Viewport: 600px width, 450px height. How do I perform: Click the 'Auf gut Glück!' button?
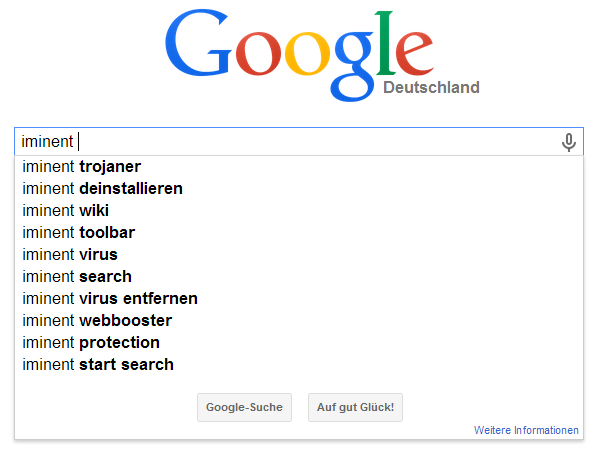[355, 407]
